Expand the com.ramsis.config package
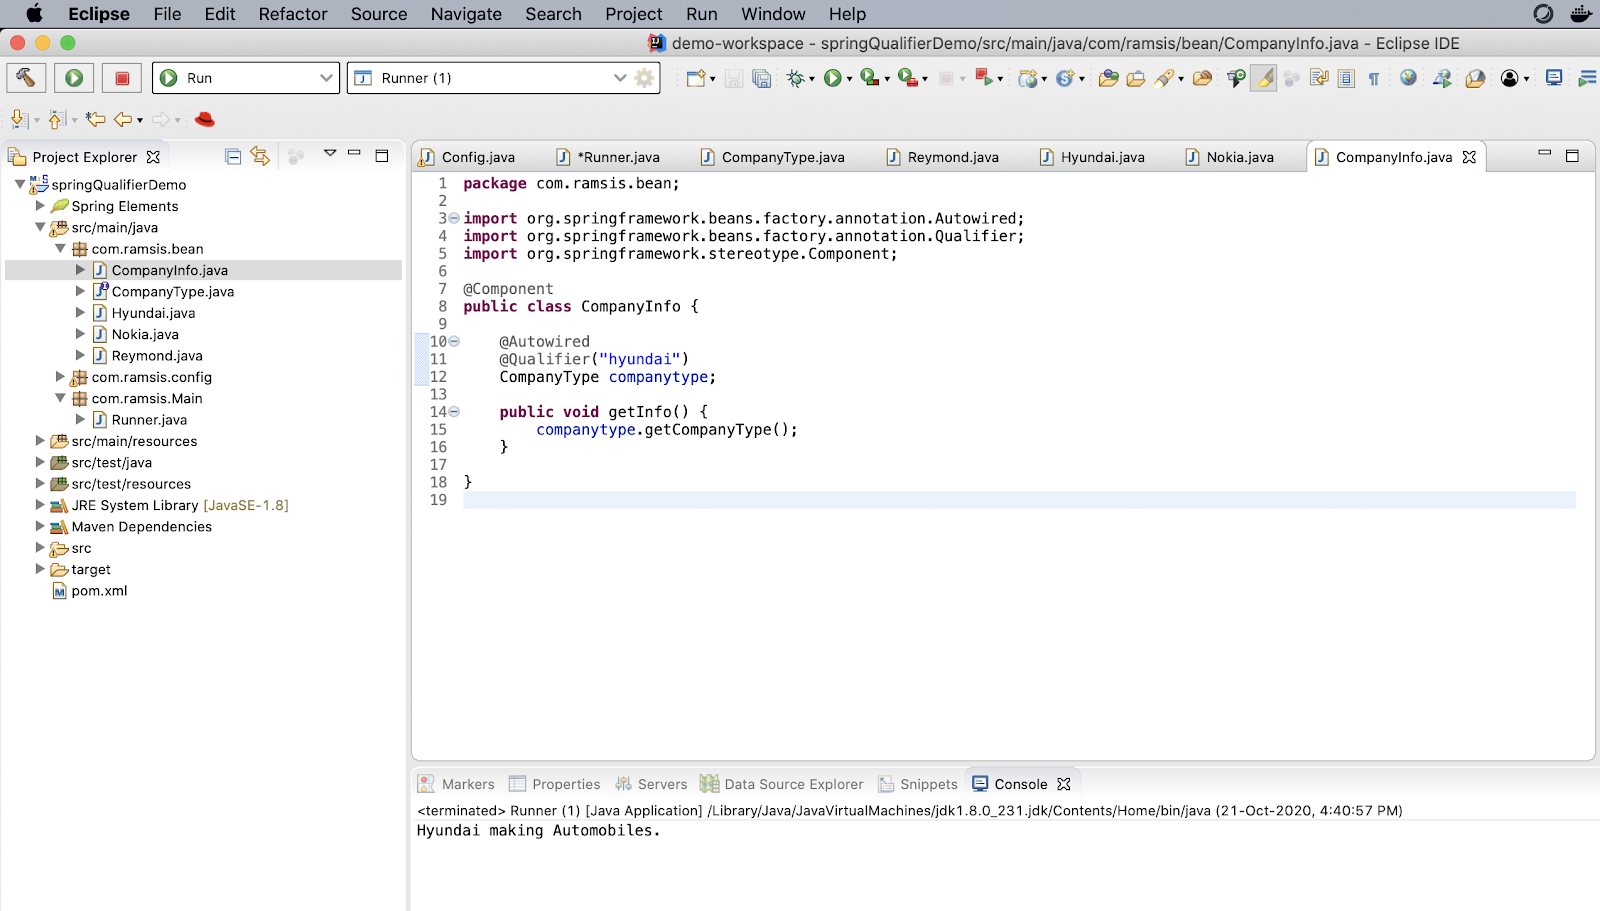 click(61, 377)
